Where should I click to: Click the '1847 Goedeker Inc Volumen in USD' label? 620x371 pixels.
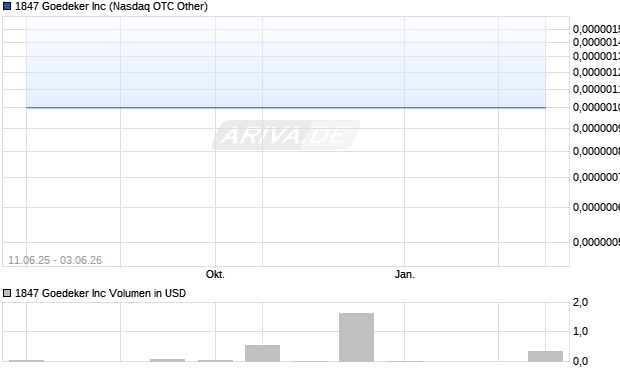(x=100, y=293)
